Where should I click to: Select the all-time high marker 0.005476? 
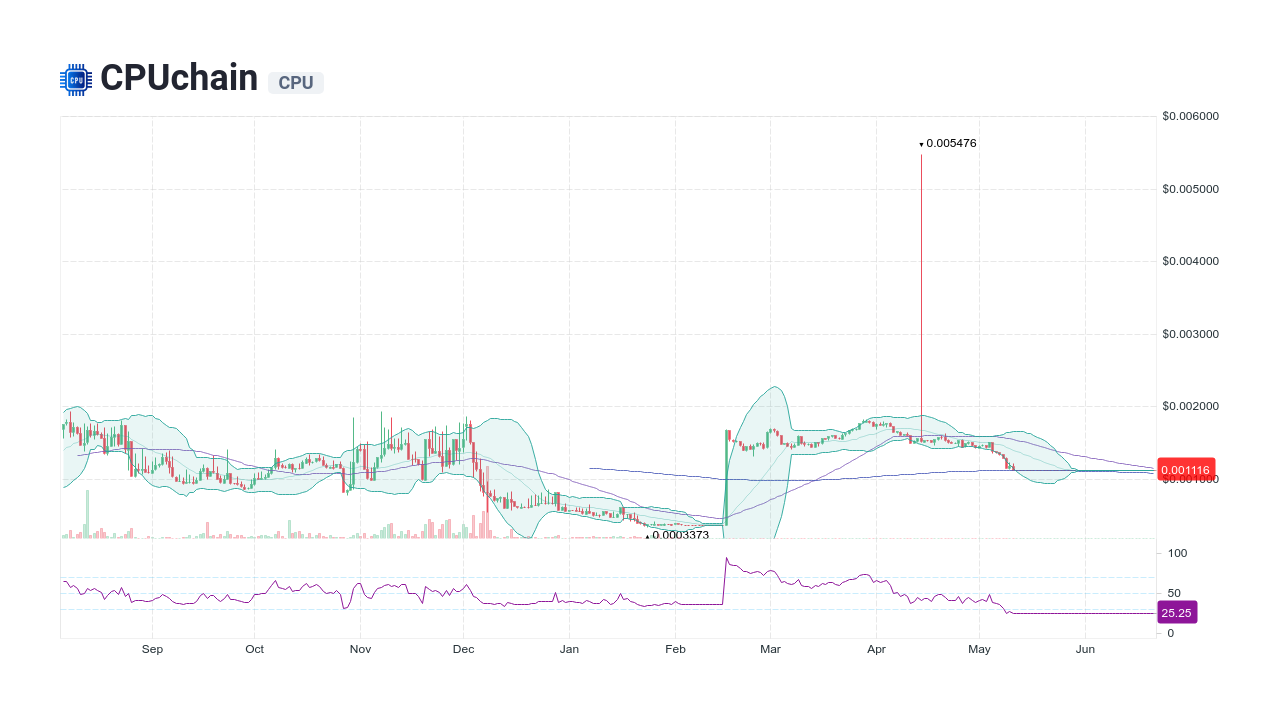(946, 143)
